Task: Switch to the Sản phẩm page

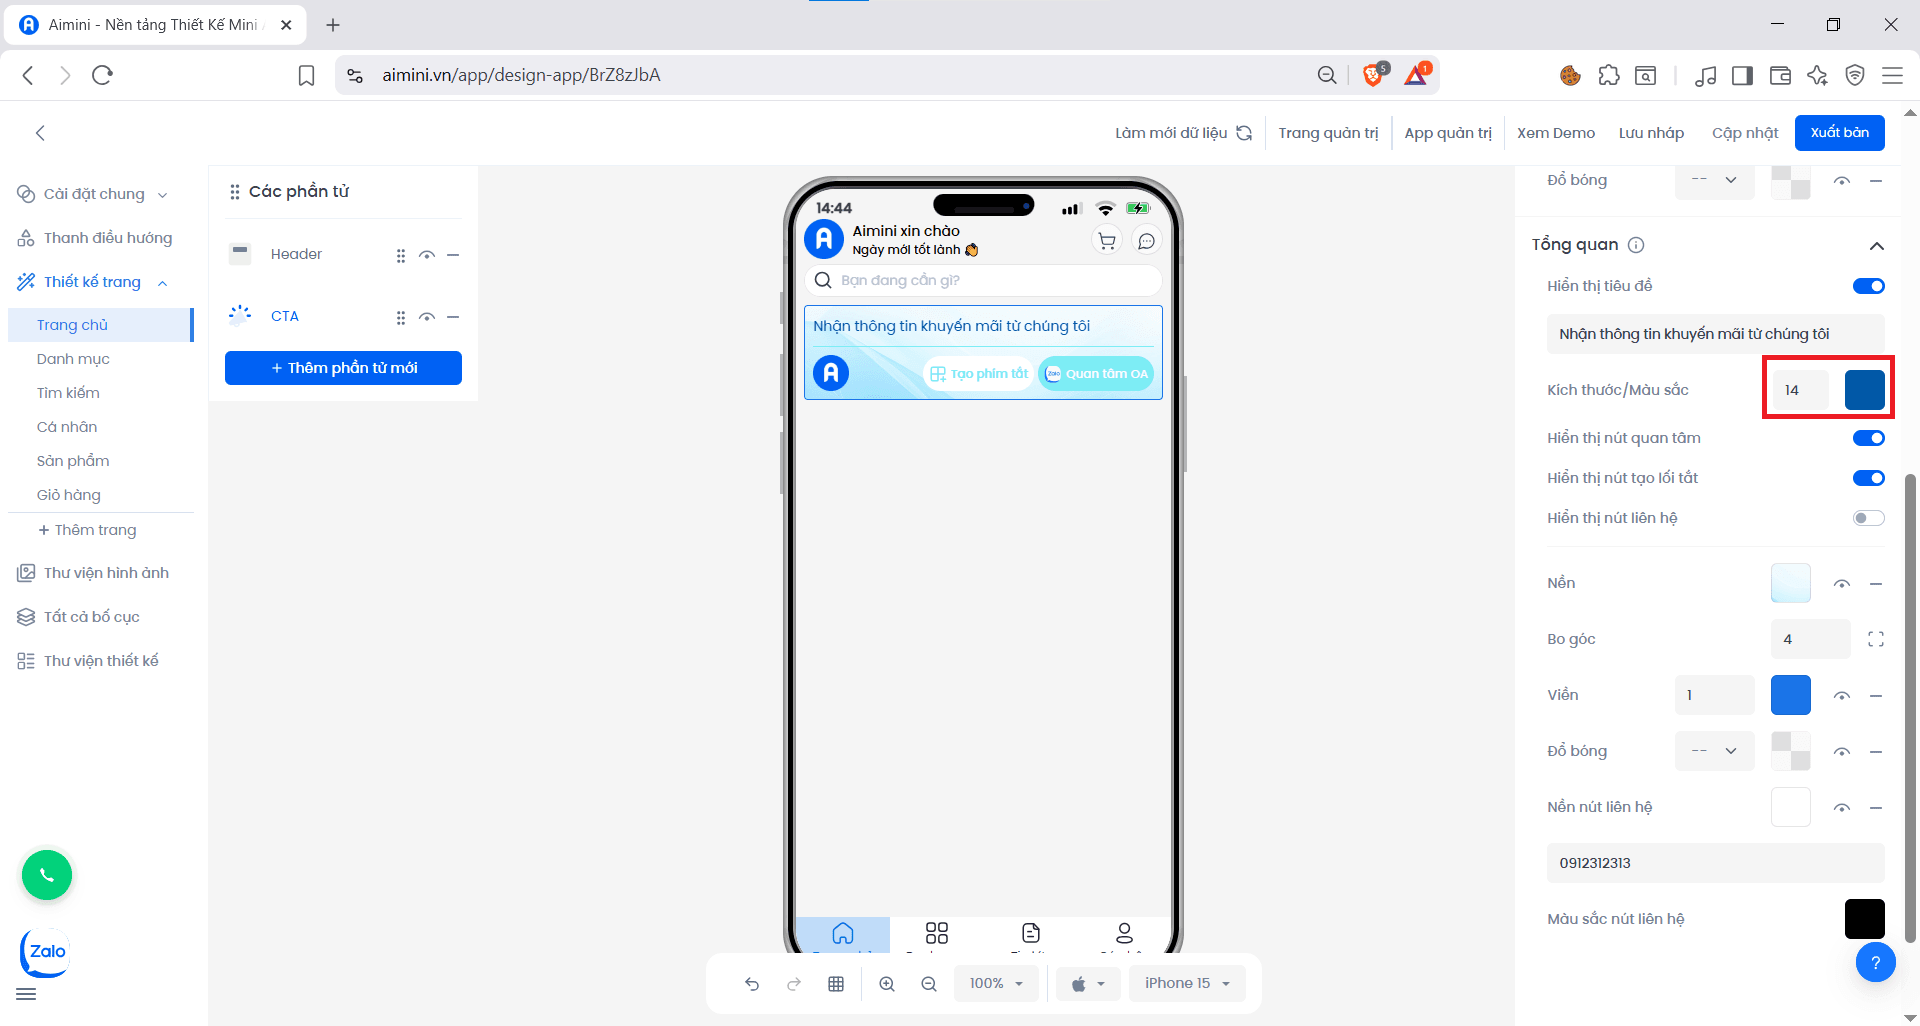Action: pyautogui.click(x=72, y=460)
